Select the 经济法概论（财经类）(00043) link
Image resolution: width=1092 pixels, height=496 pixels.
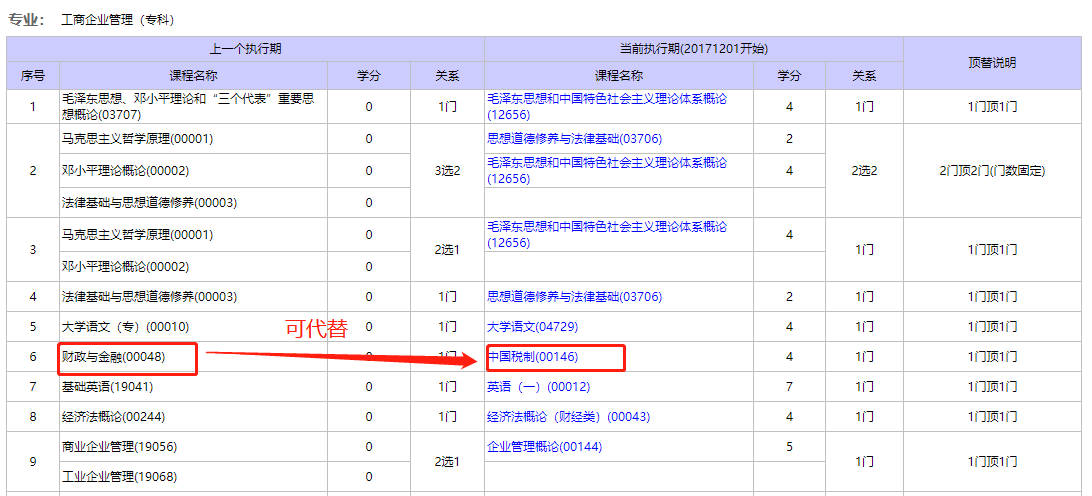click(568, 417)
